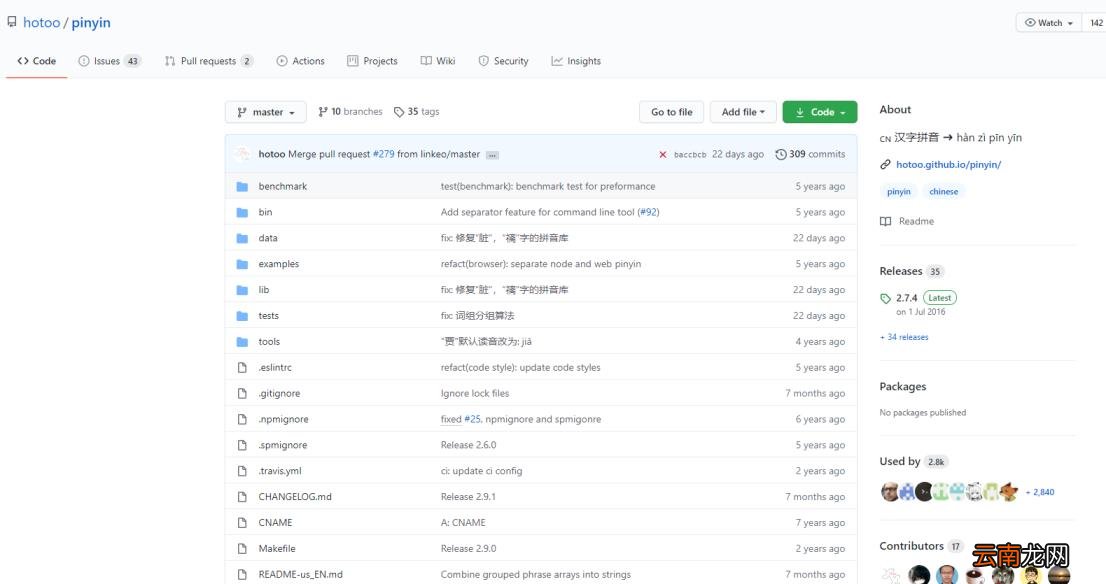Viewport: 1106px width, 584px height.
Task: Click the failed build X status icon
Action: pos(662,154)
